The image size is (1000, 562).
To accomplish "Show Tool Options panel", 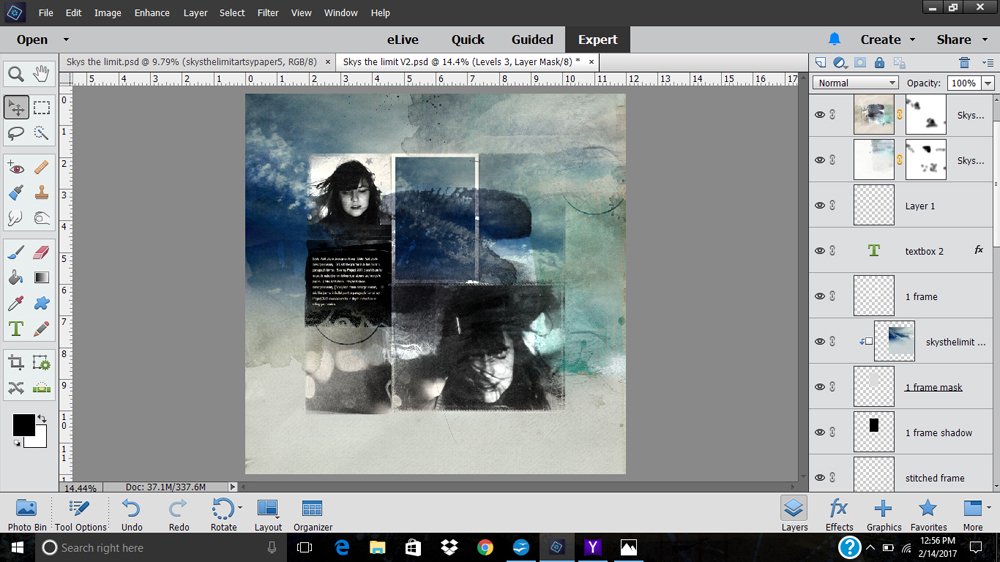I will coord(80,514).
